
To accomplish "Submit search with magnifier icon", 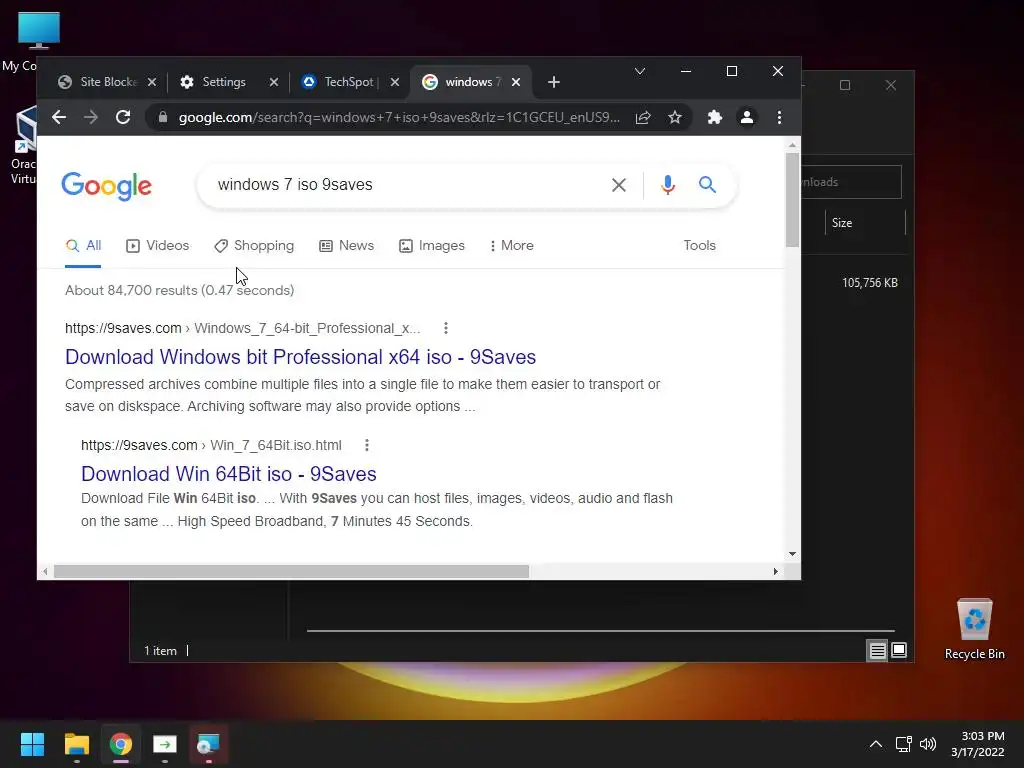I will click(x=707, y=185).
